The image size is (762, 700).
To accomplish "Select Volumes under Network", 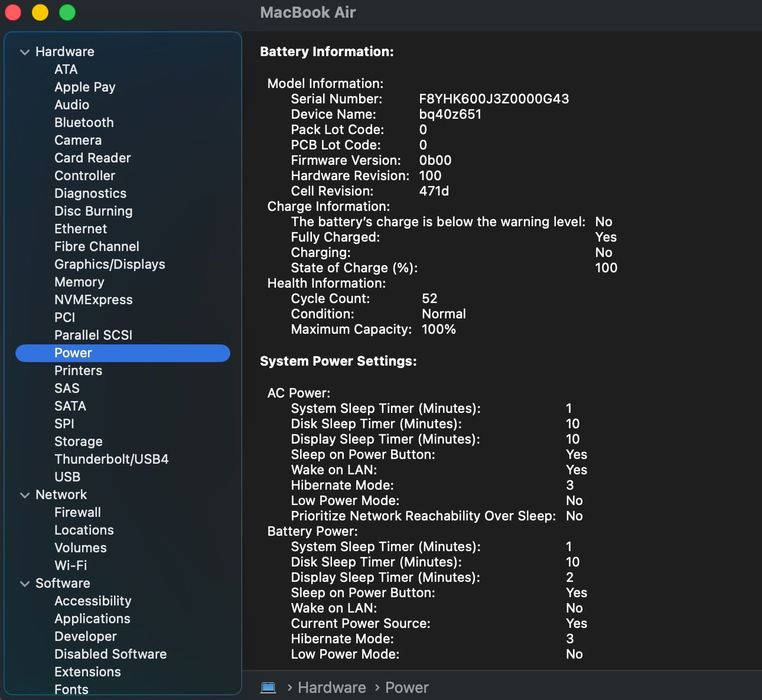I will click(x=81, y=548).
